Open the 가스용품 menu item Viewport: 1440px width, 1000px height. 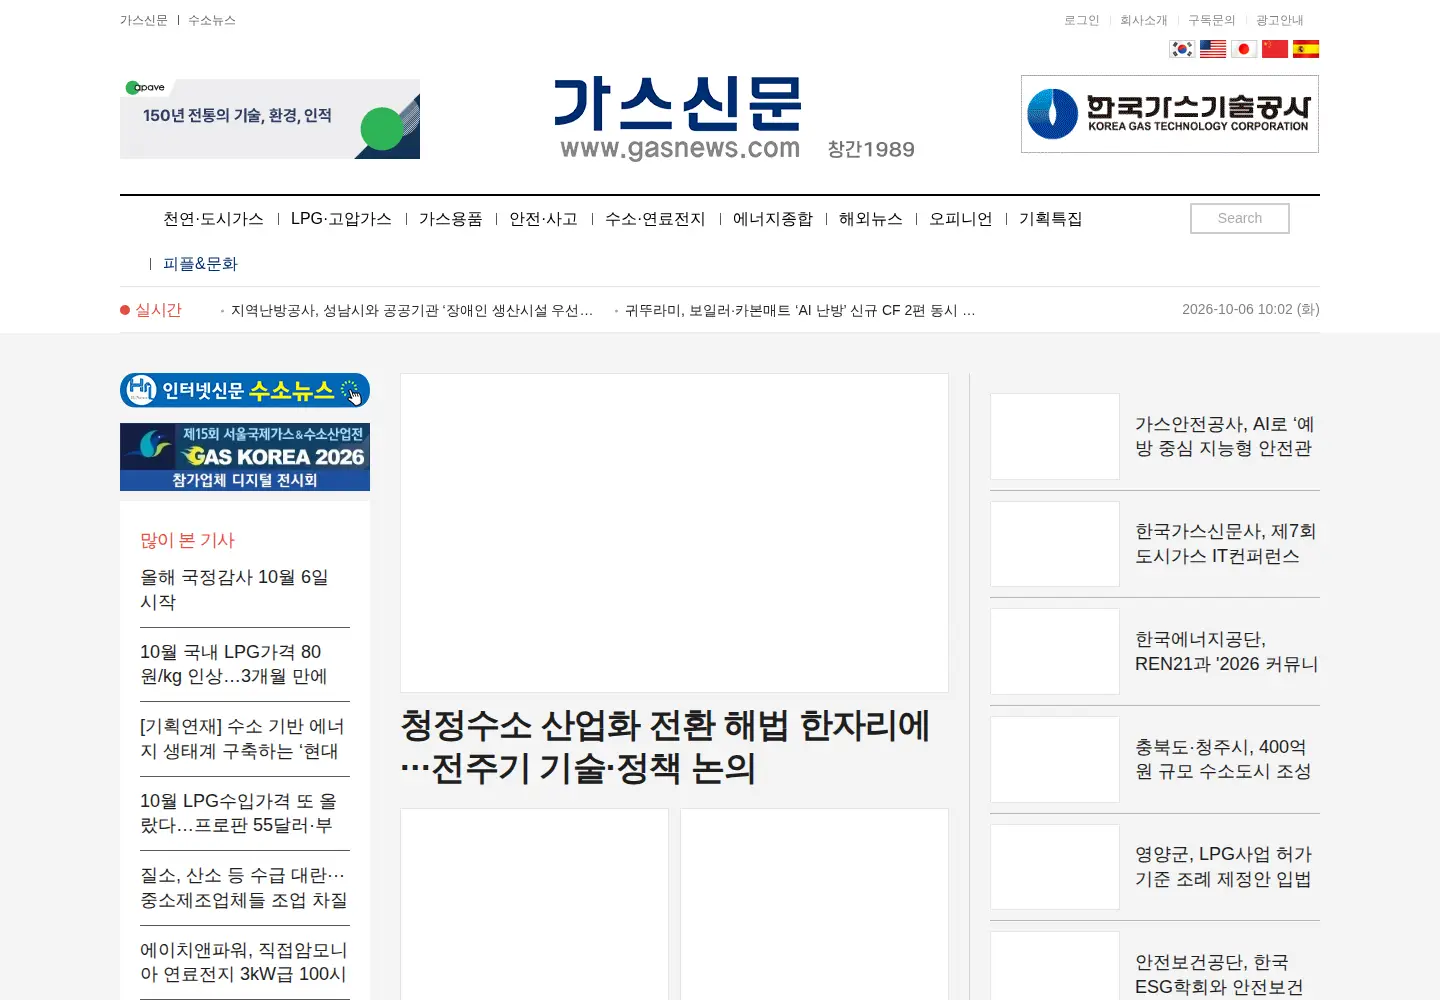pyautogui.click(x=451, y=219)
